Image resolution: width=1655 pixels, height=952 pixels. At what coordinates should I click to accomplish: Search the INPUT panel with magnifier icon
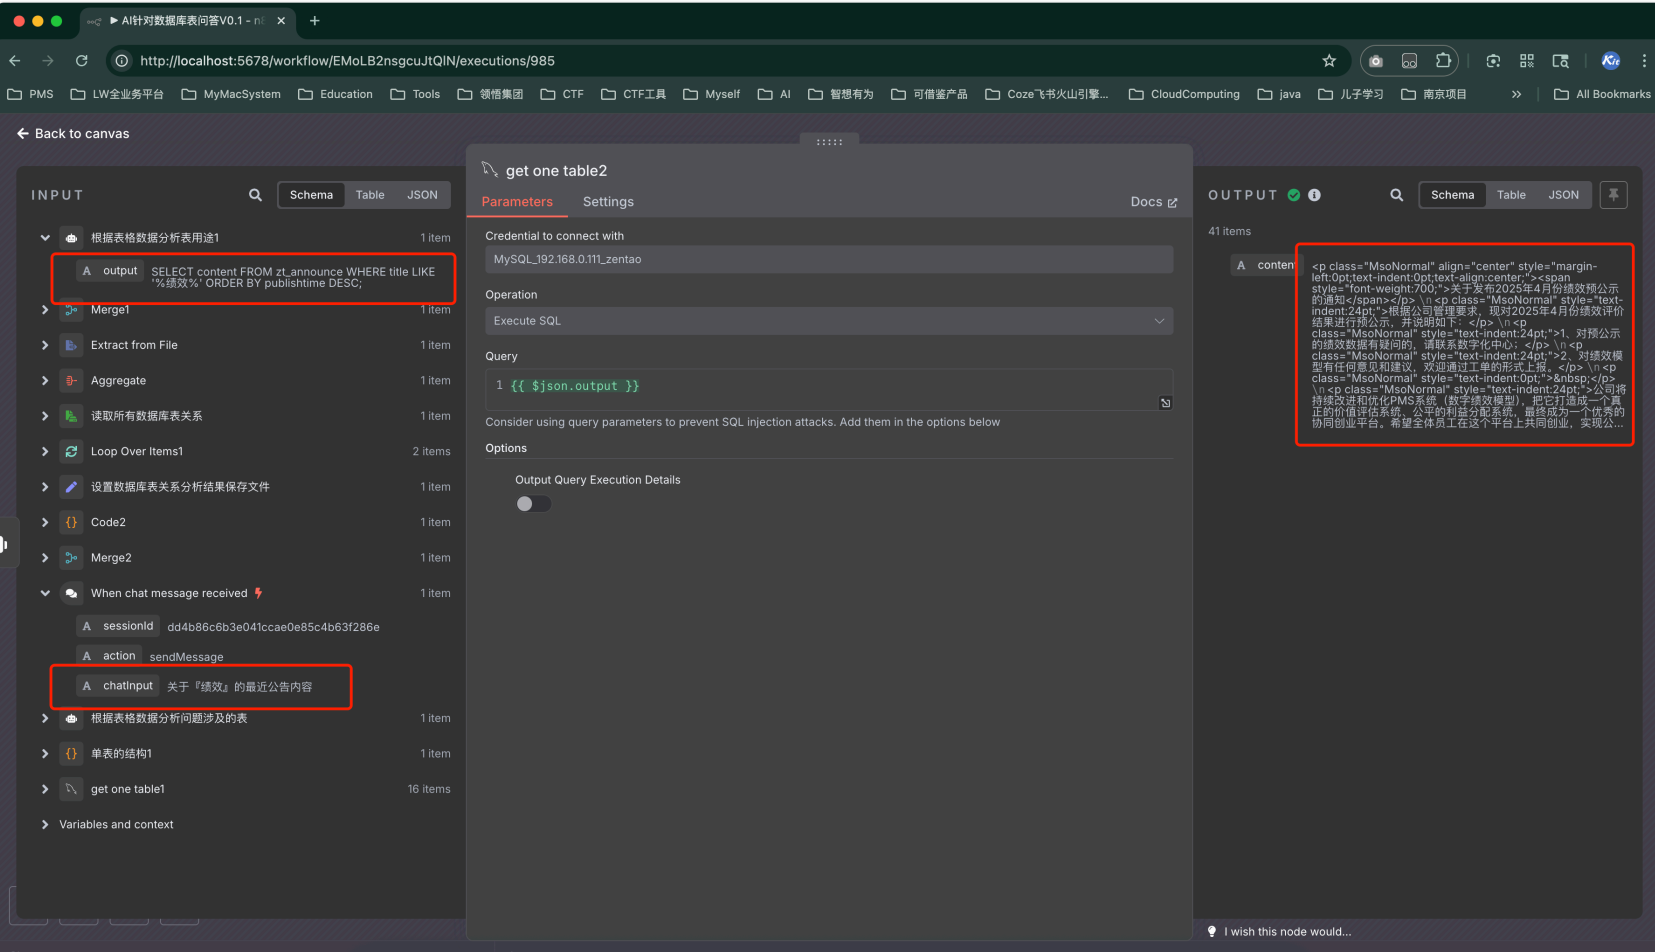click(x=255, y=195)
